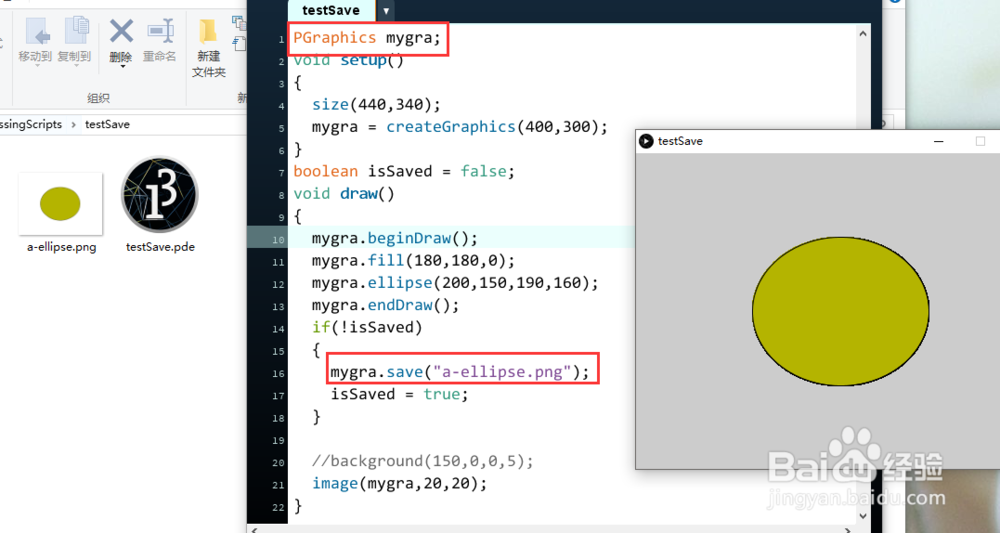Click the Processing icon in testSave sketch window title

(x=646, y=141)
